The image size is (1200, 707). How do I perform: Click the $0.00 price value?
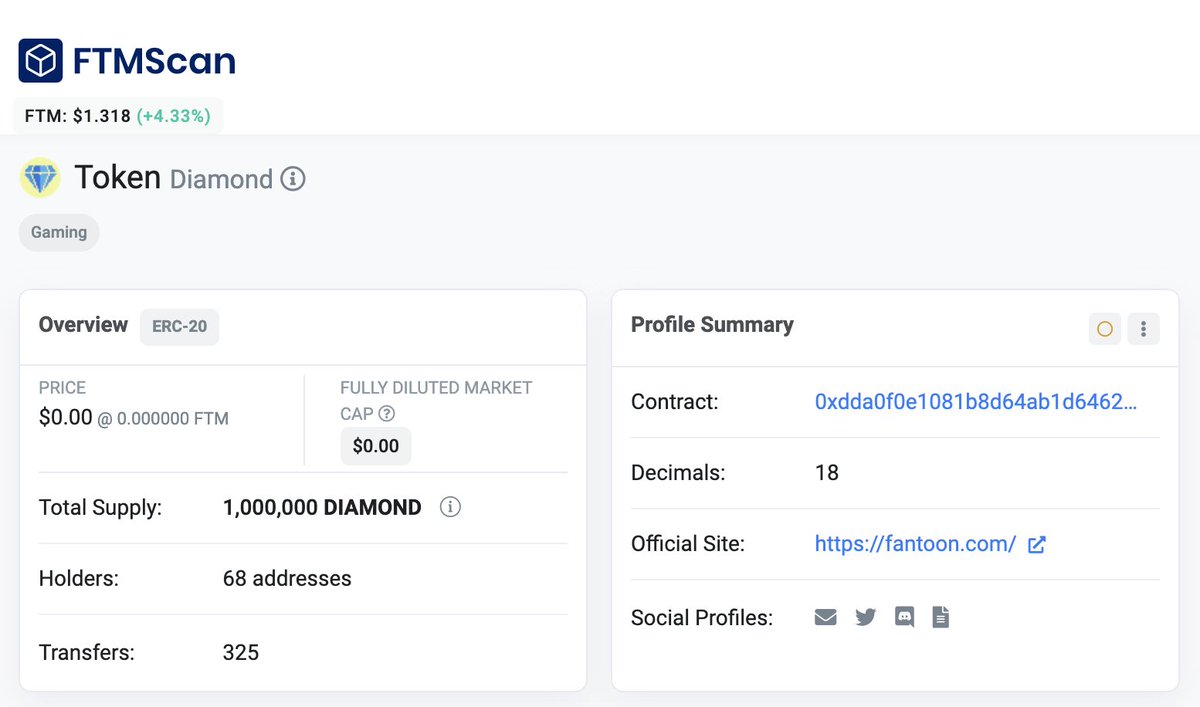[x=66, y=417]
